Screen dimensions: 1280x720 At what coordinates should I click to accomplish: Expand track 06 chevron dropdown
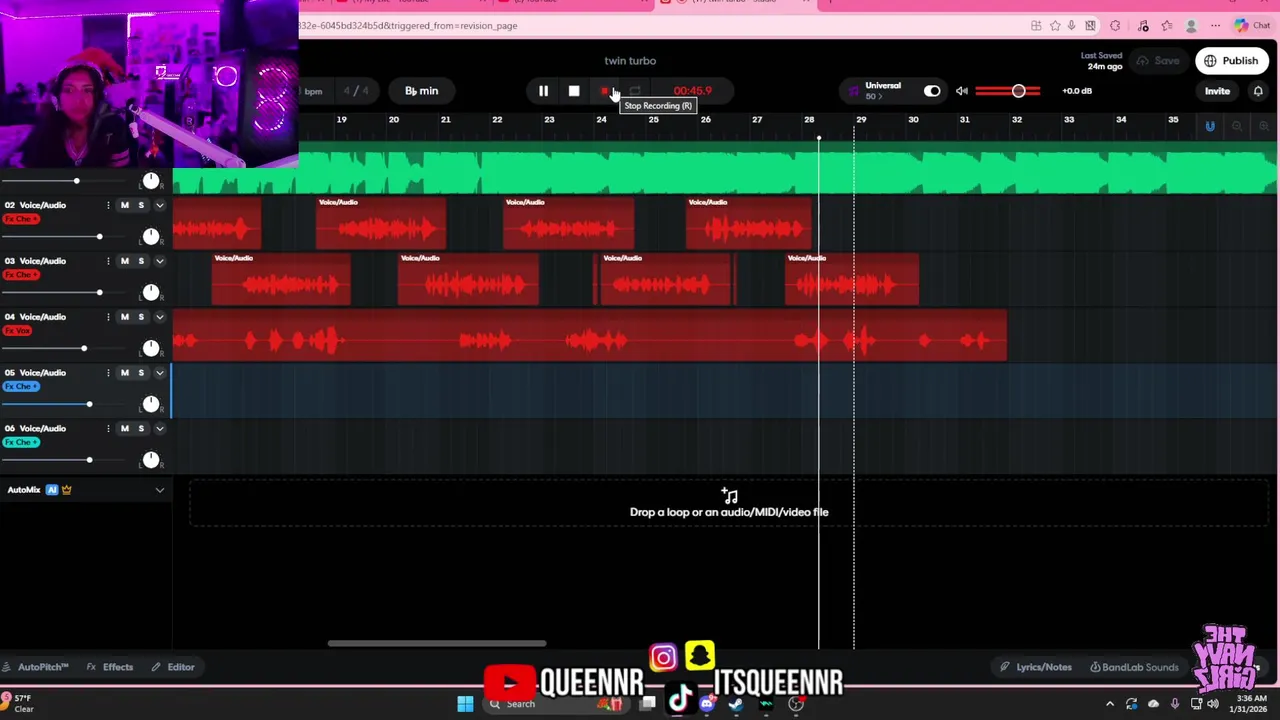pyautogui.click(x=159, y=429)
